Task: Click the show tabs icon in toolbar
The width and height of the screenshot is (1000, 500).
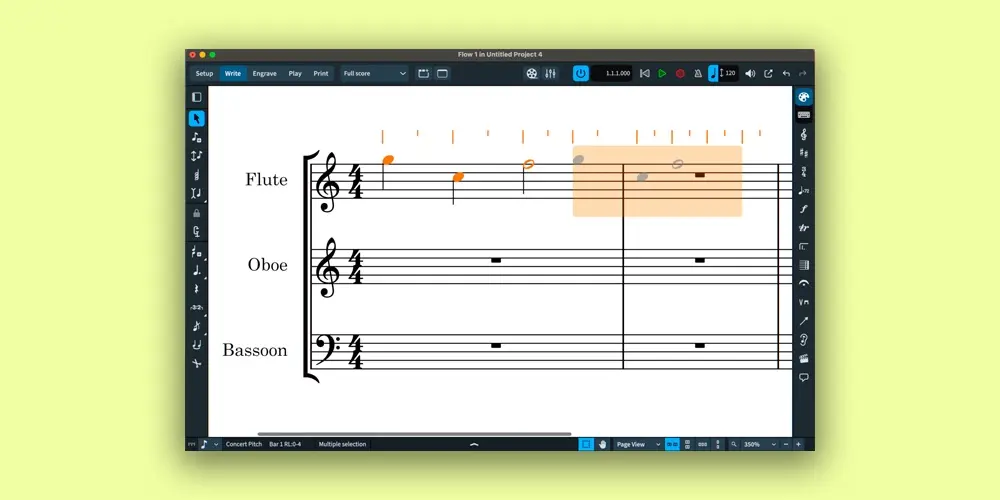Action: [x=423, y=73]
